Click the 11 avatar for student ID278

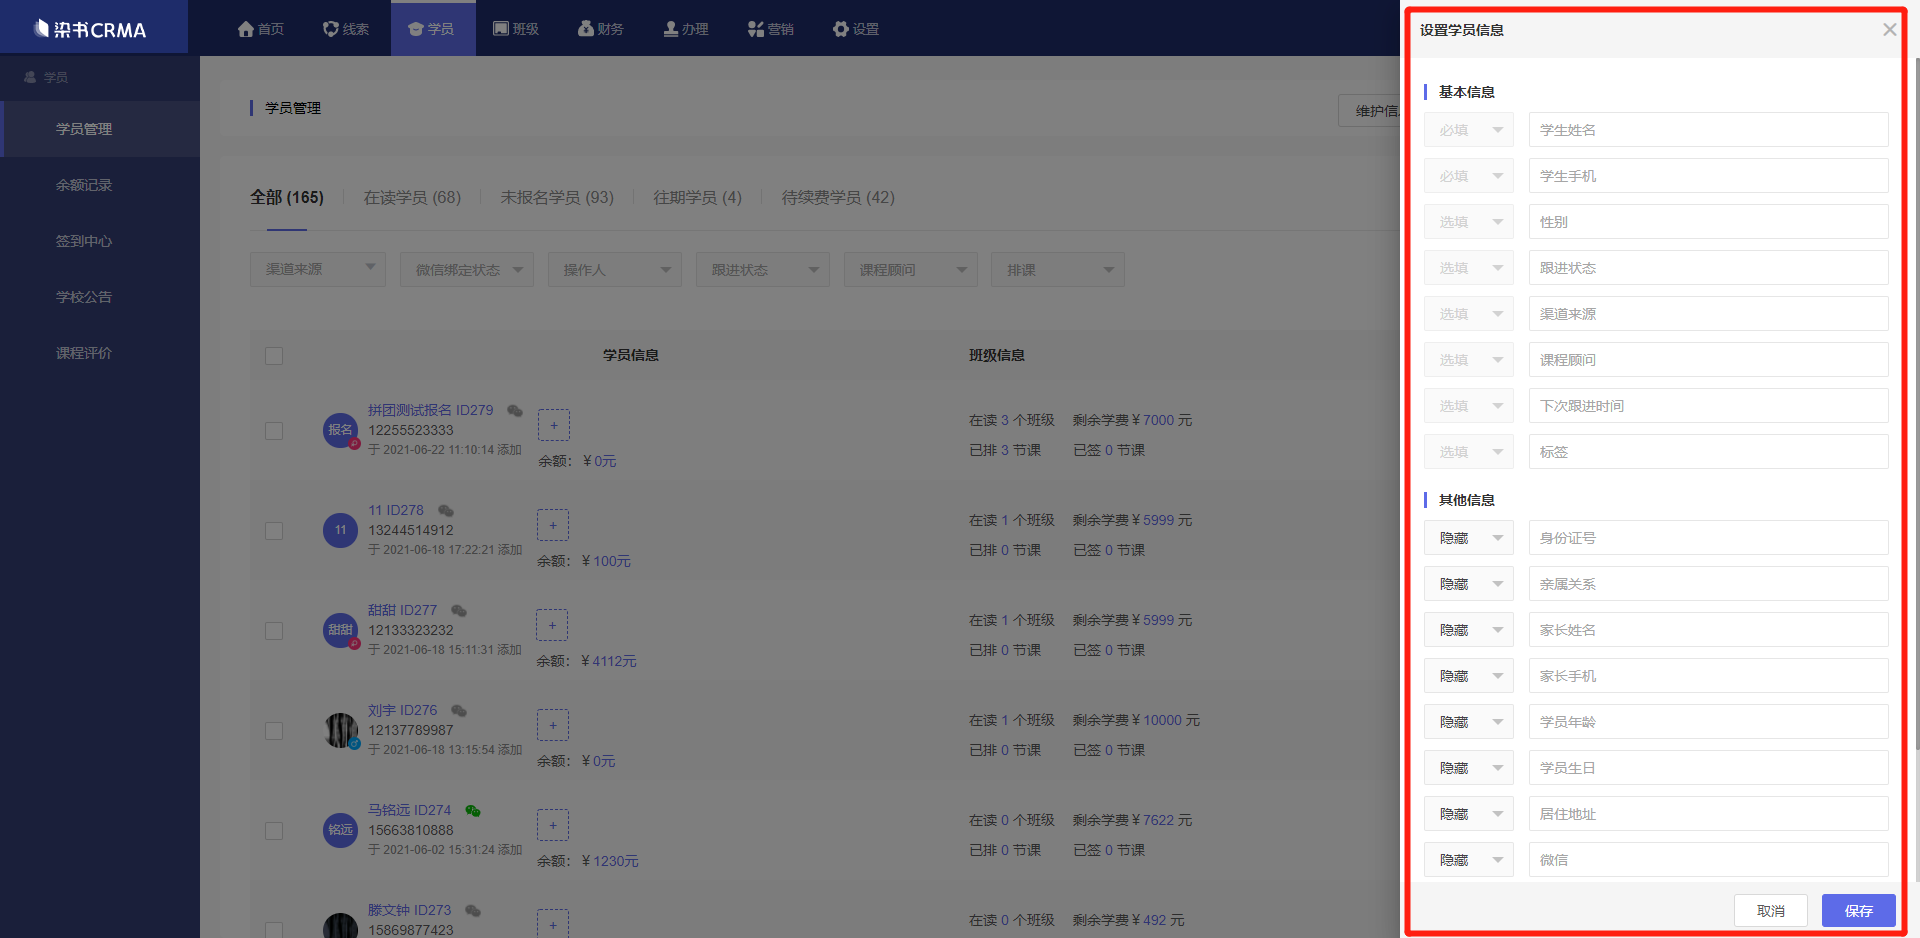coord(340,530)
